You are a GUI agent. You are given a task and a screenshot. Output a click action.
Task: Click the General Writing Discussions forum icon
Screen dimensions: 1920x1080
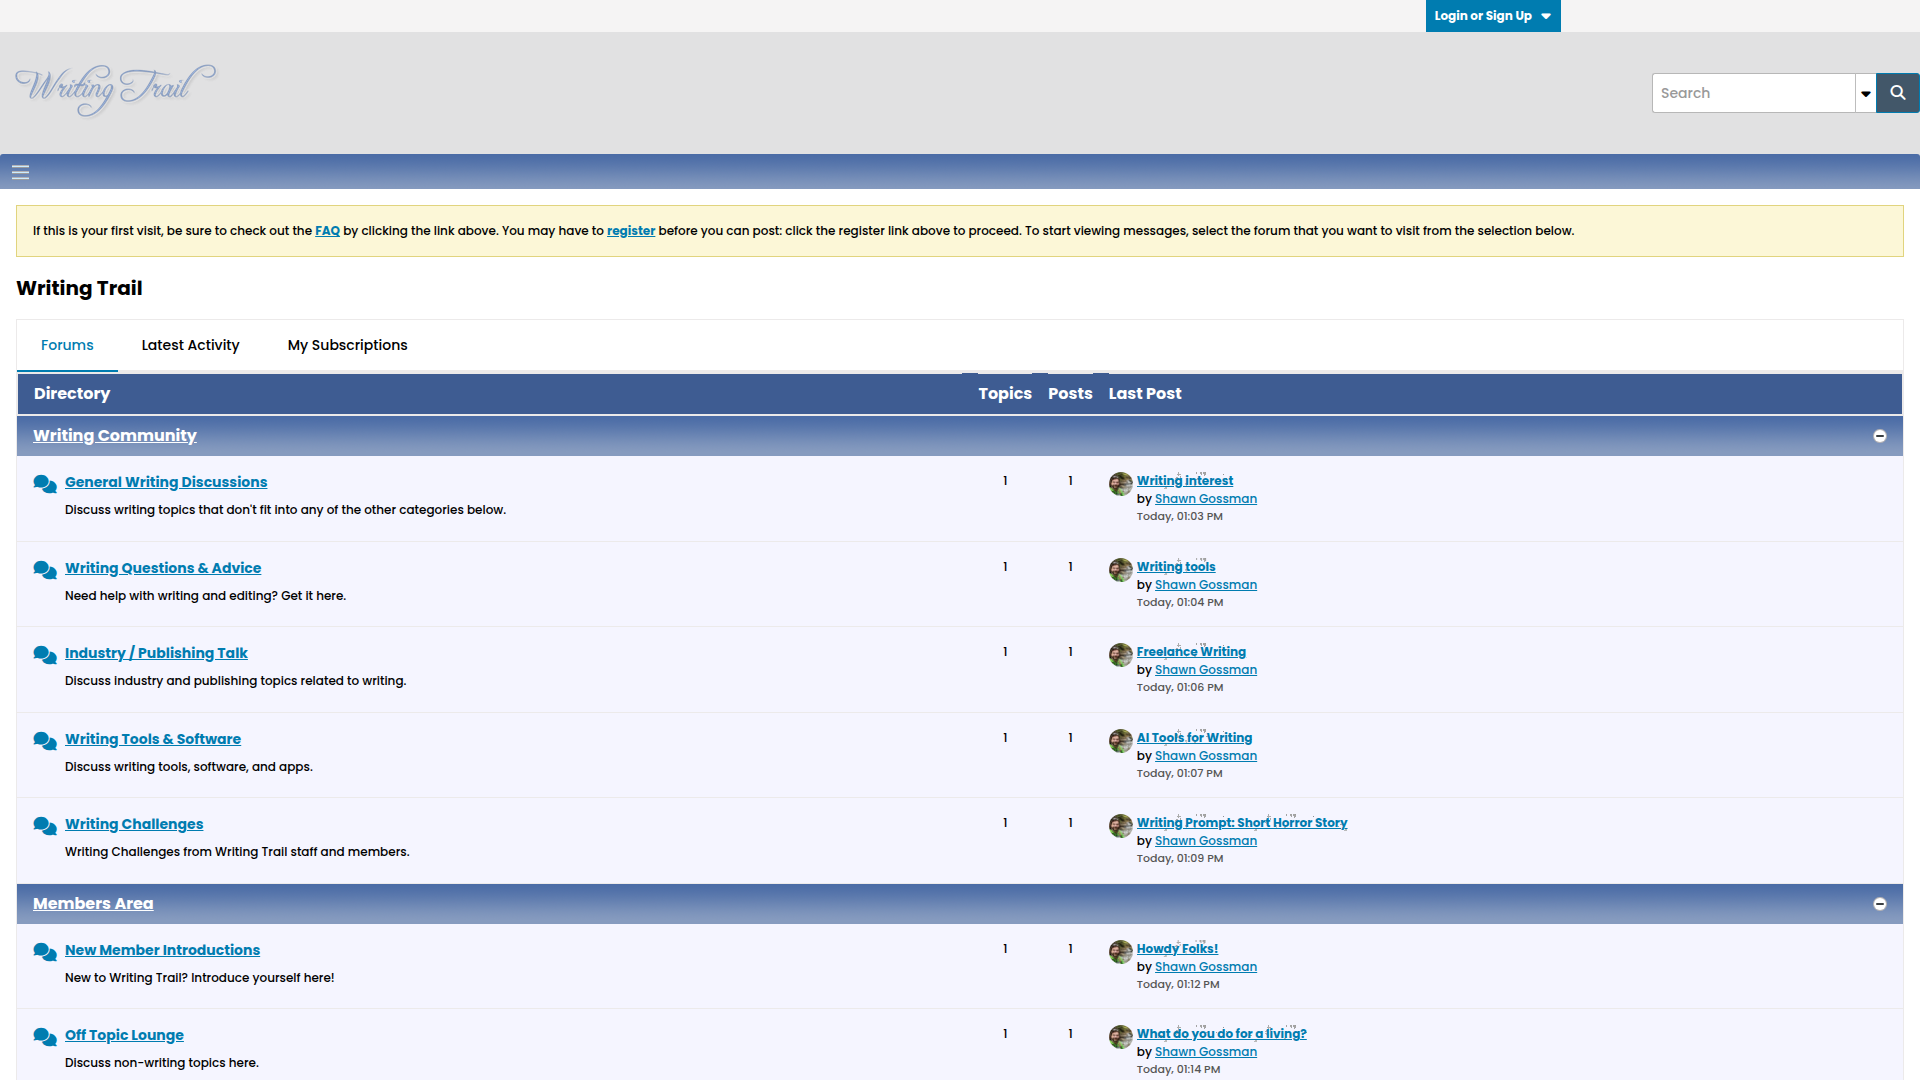click(x=45, y=484)
